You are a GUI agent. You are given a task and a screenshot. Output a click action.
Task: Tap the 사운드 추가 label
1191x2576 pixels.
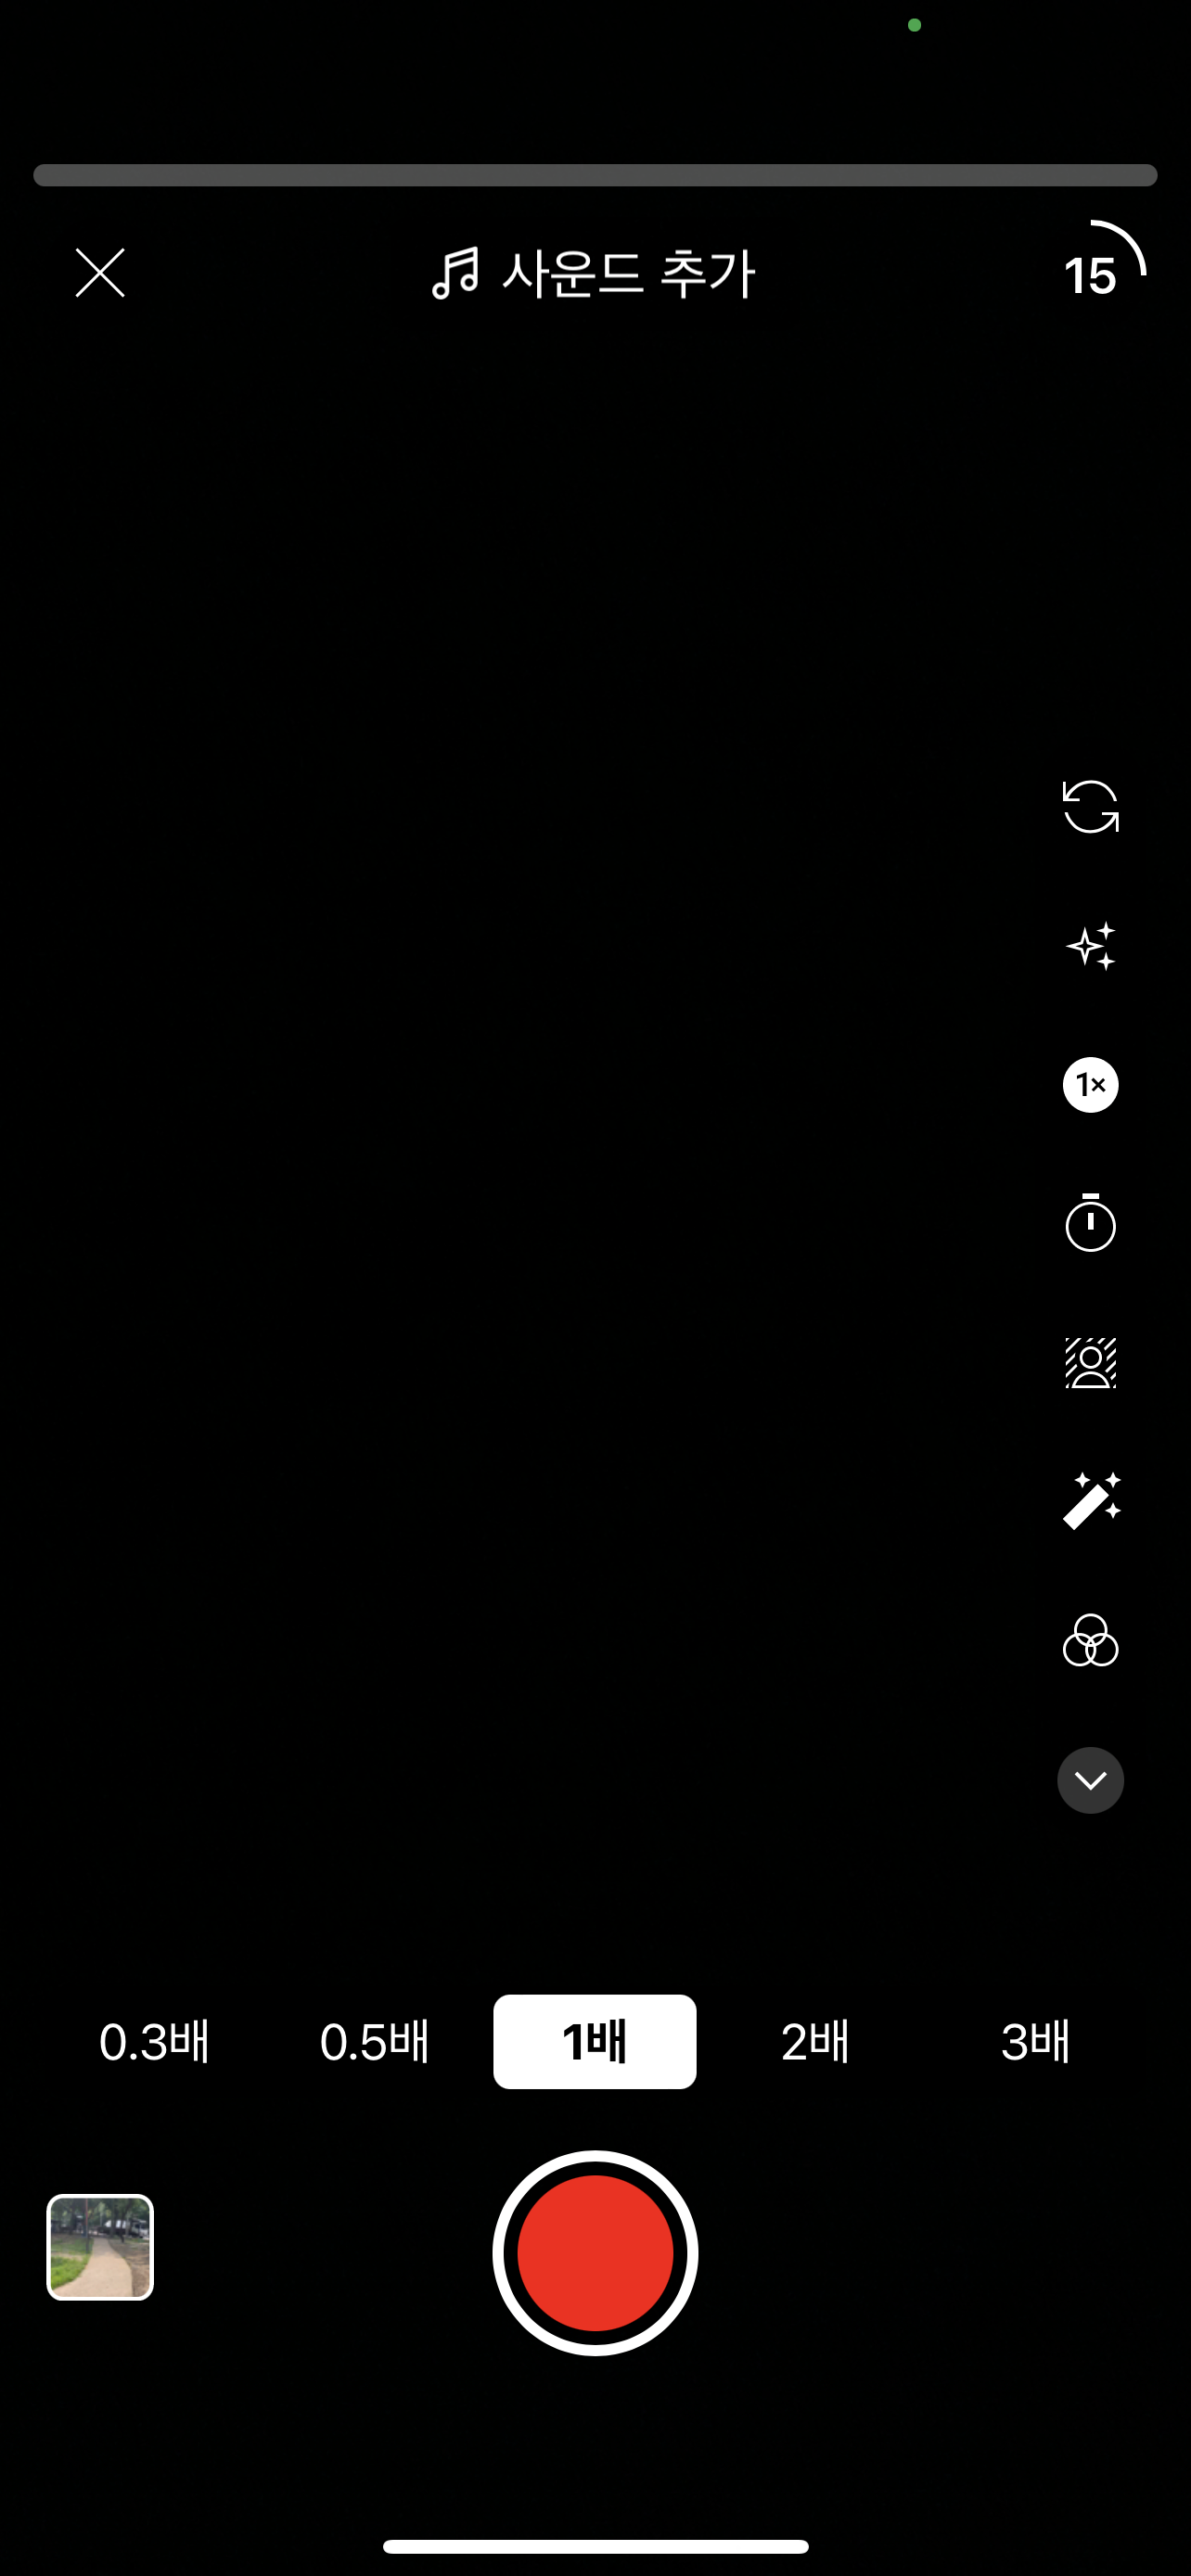pyautogui.click(x=628, y=274)
